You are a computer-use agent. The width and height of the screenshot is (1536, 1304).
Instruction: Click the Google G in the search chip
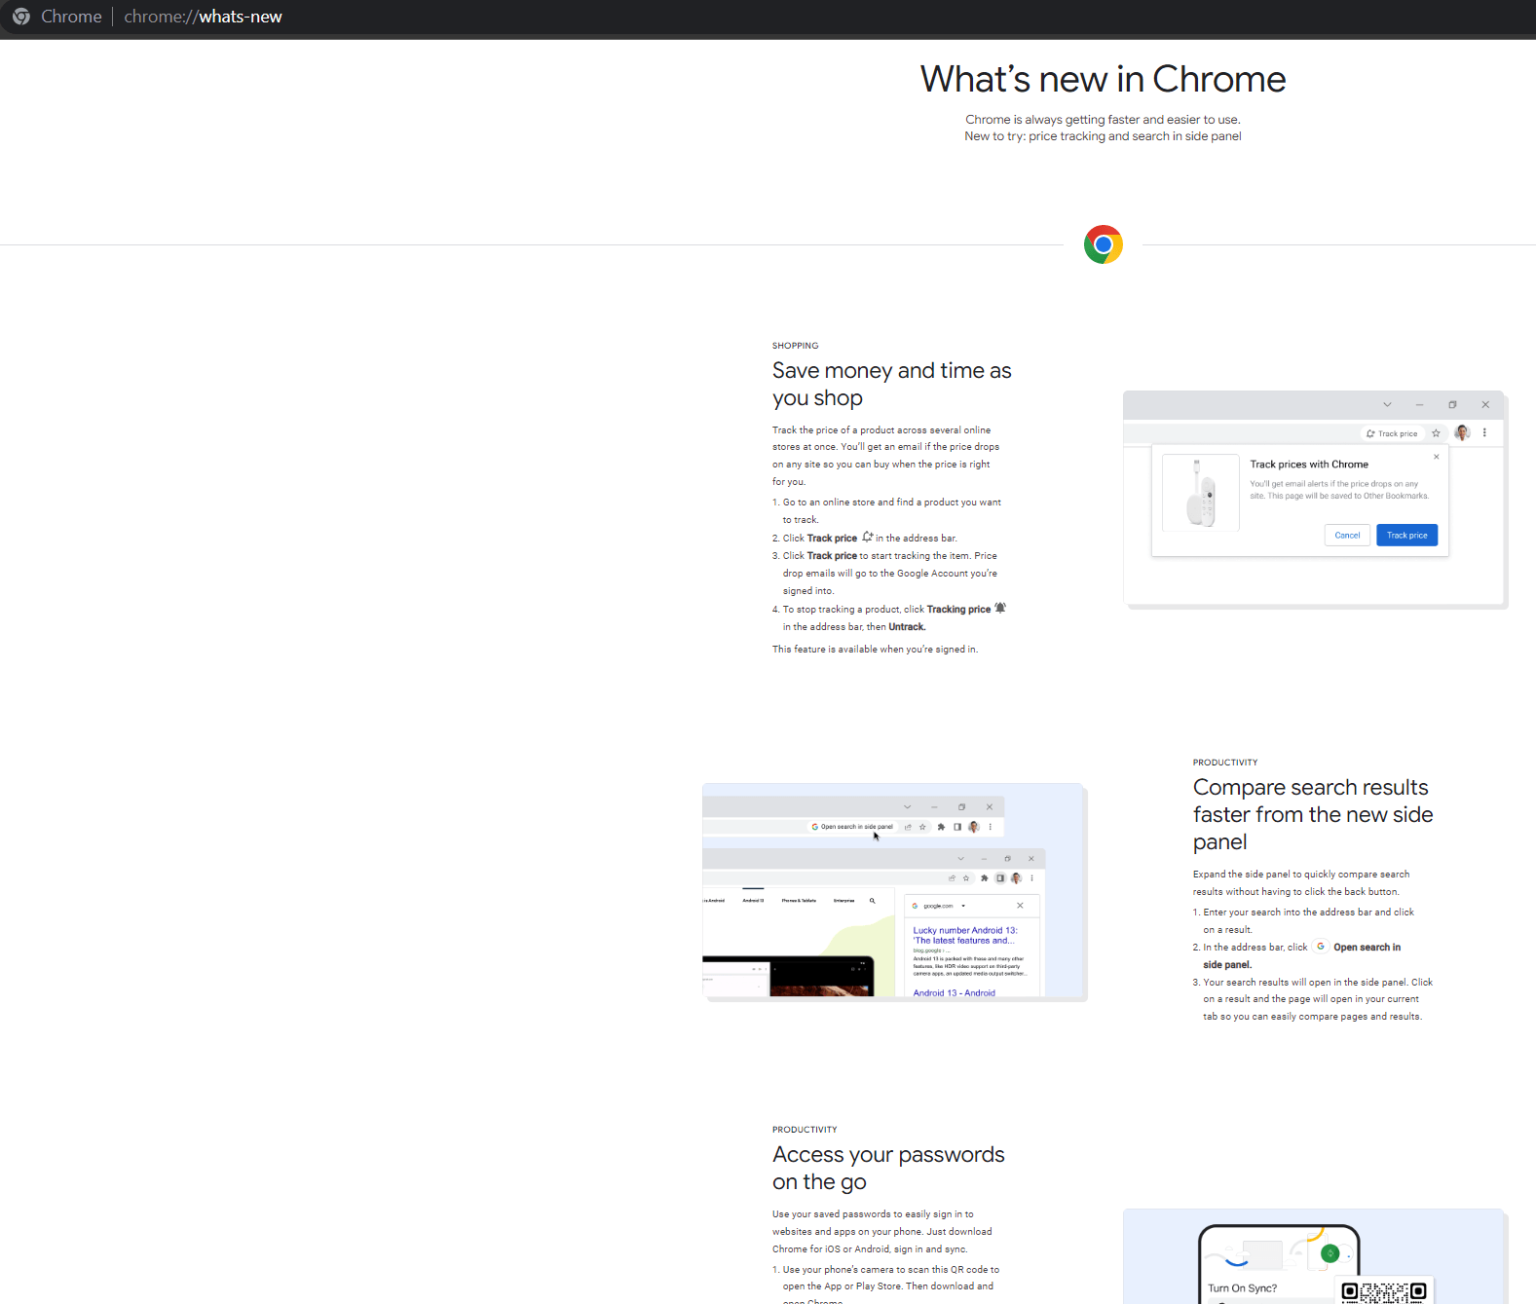click(815, 827)
